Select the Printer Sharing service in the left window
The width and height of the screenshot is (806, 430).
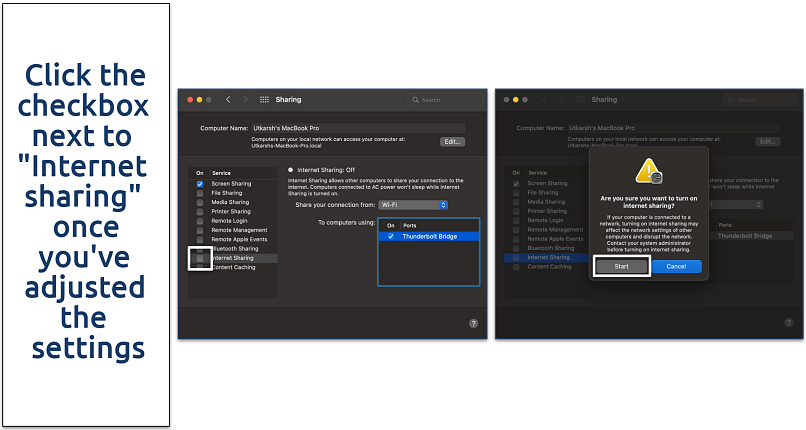[x=231, y=211]
